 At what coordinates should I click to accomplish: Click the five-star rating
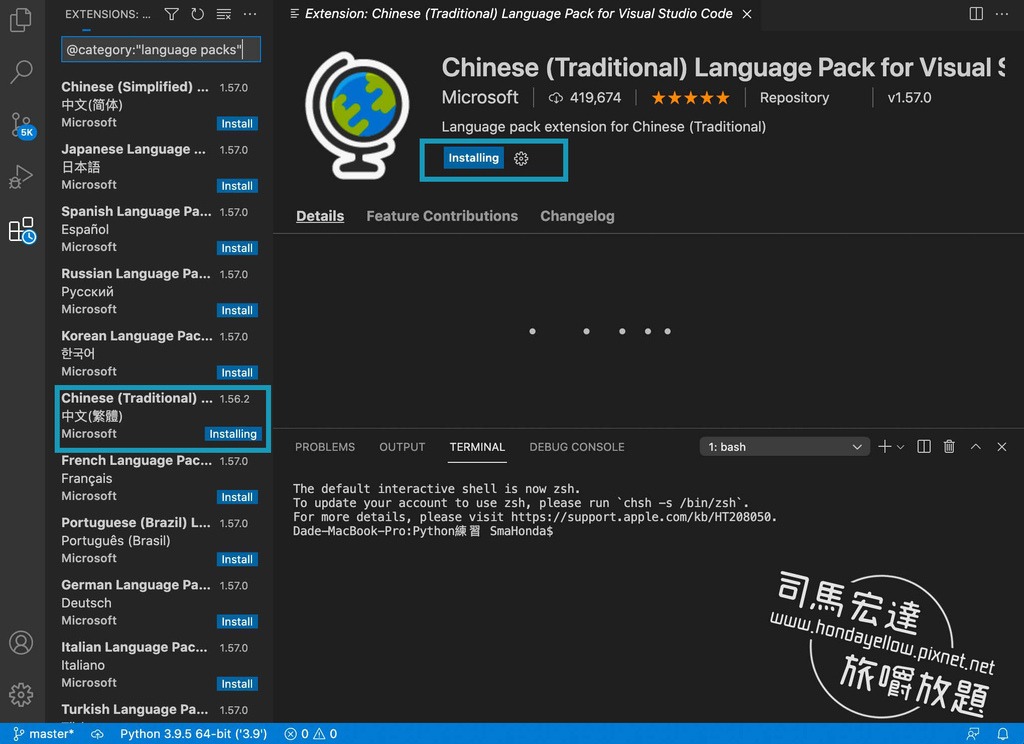coord(690,98)
